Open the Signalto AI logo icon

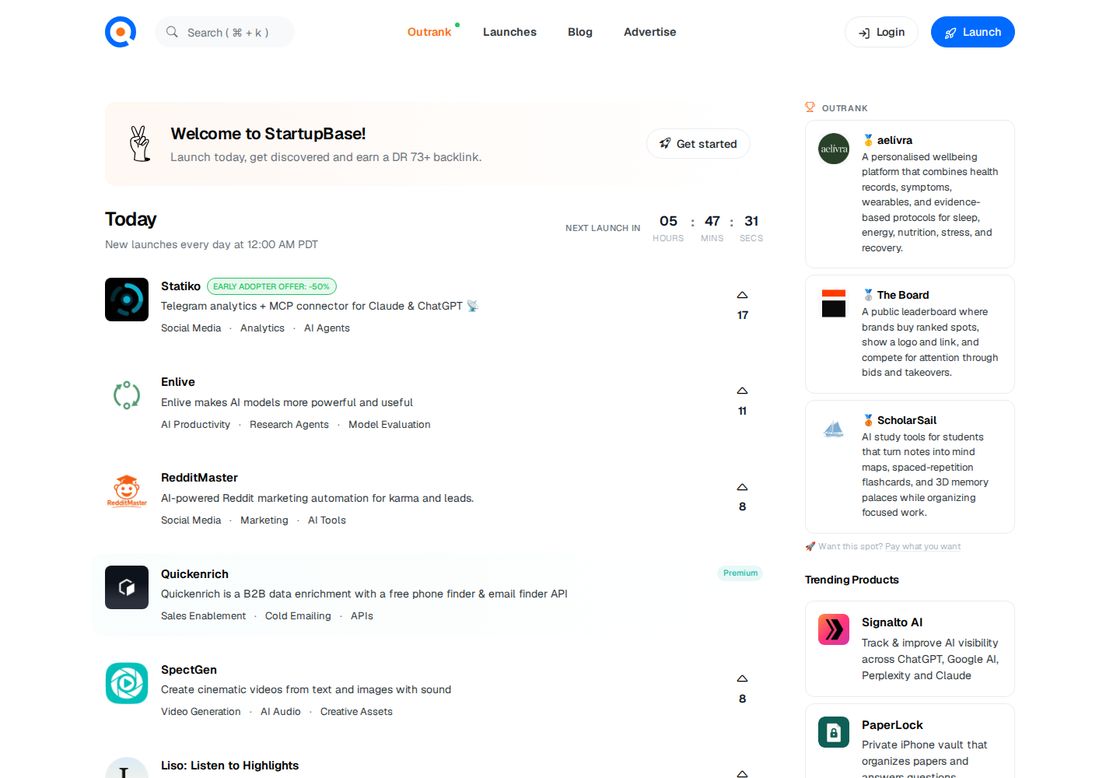click(x=834, y=629)
